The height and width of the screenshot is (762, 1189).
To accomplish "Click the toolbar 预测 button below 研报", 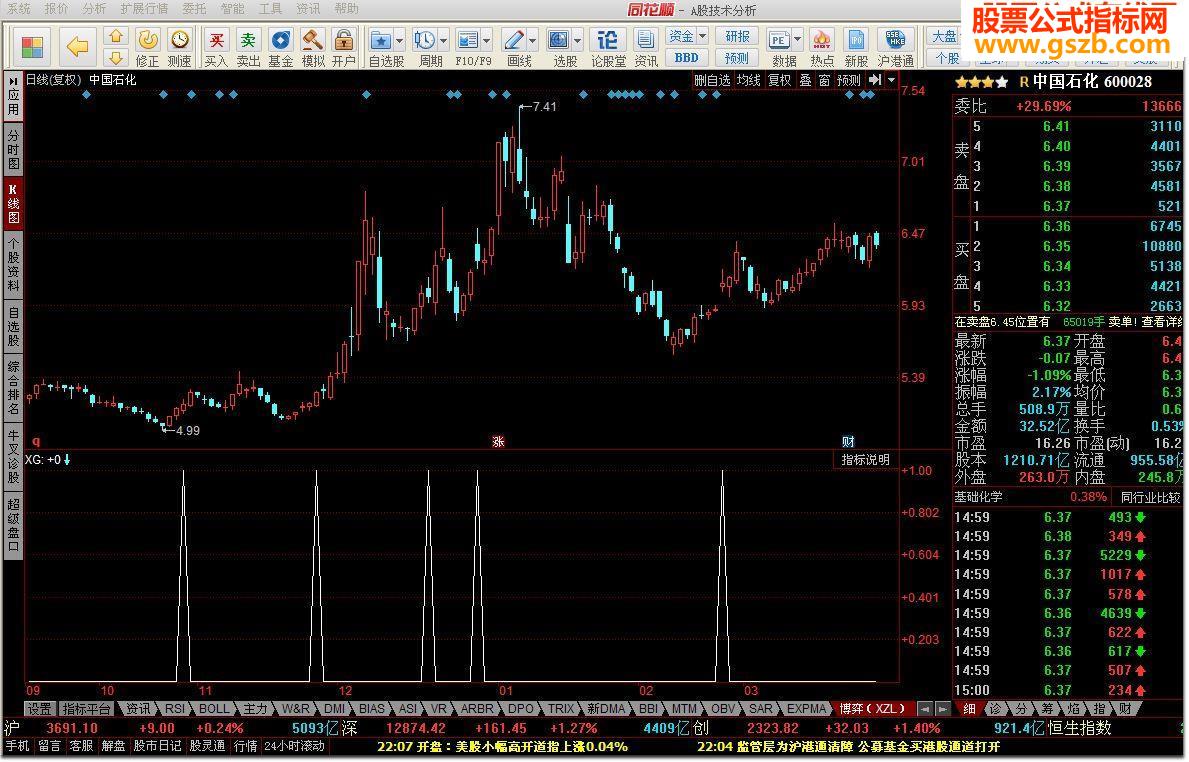I will pyautogui.click(x=737, y=58).
